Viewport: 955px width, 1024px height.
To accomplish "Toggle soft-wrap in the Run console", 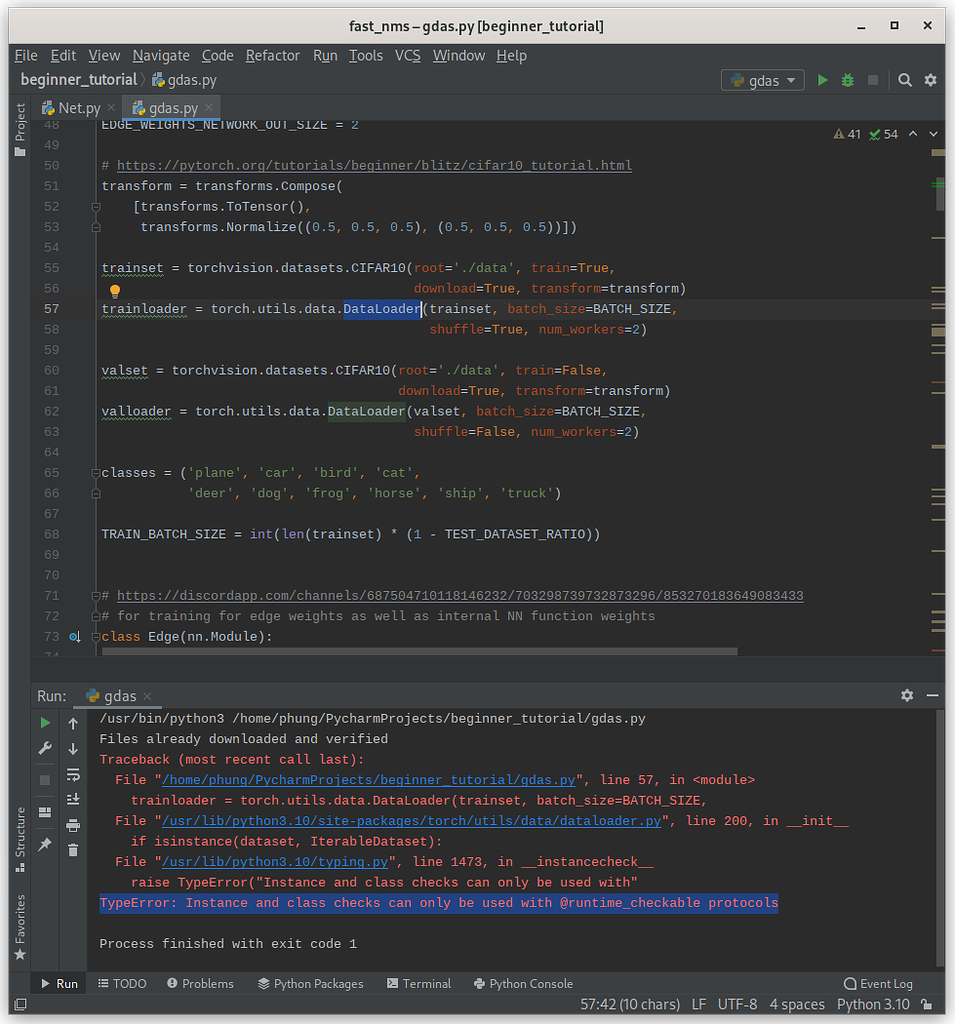I will (73, 774).
